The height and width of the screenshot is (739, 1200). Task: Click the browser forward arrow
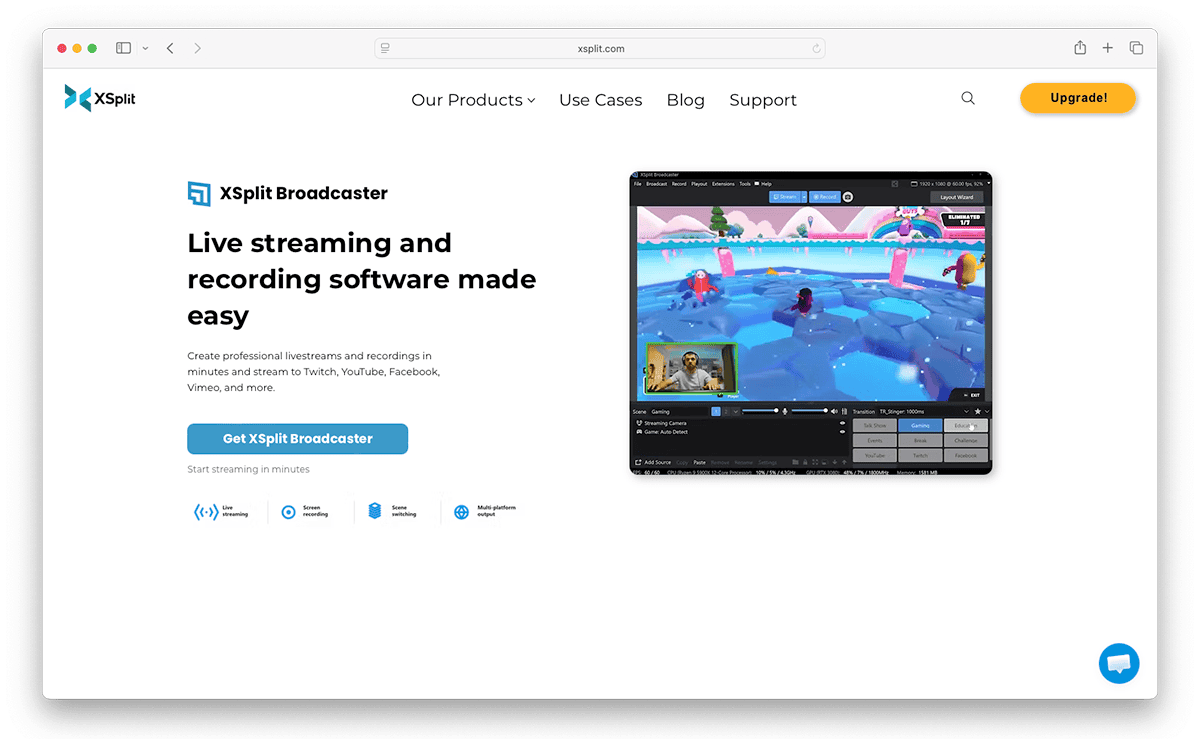[x=198, y=48]
